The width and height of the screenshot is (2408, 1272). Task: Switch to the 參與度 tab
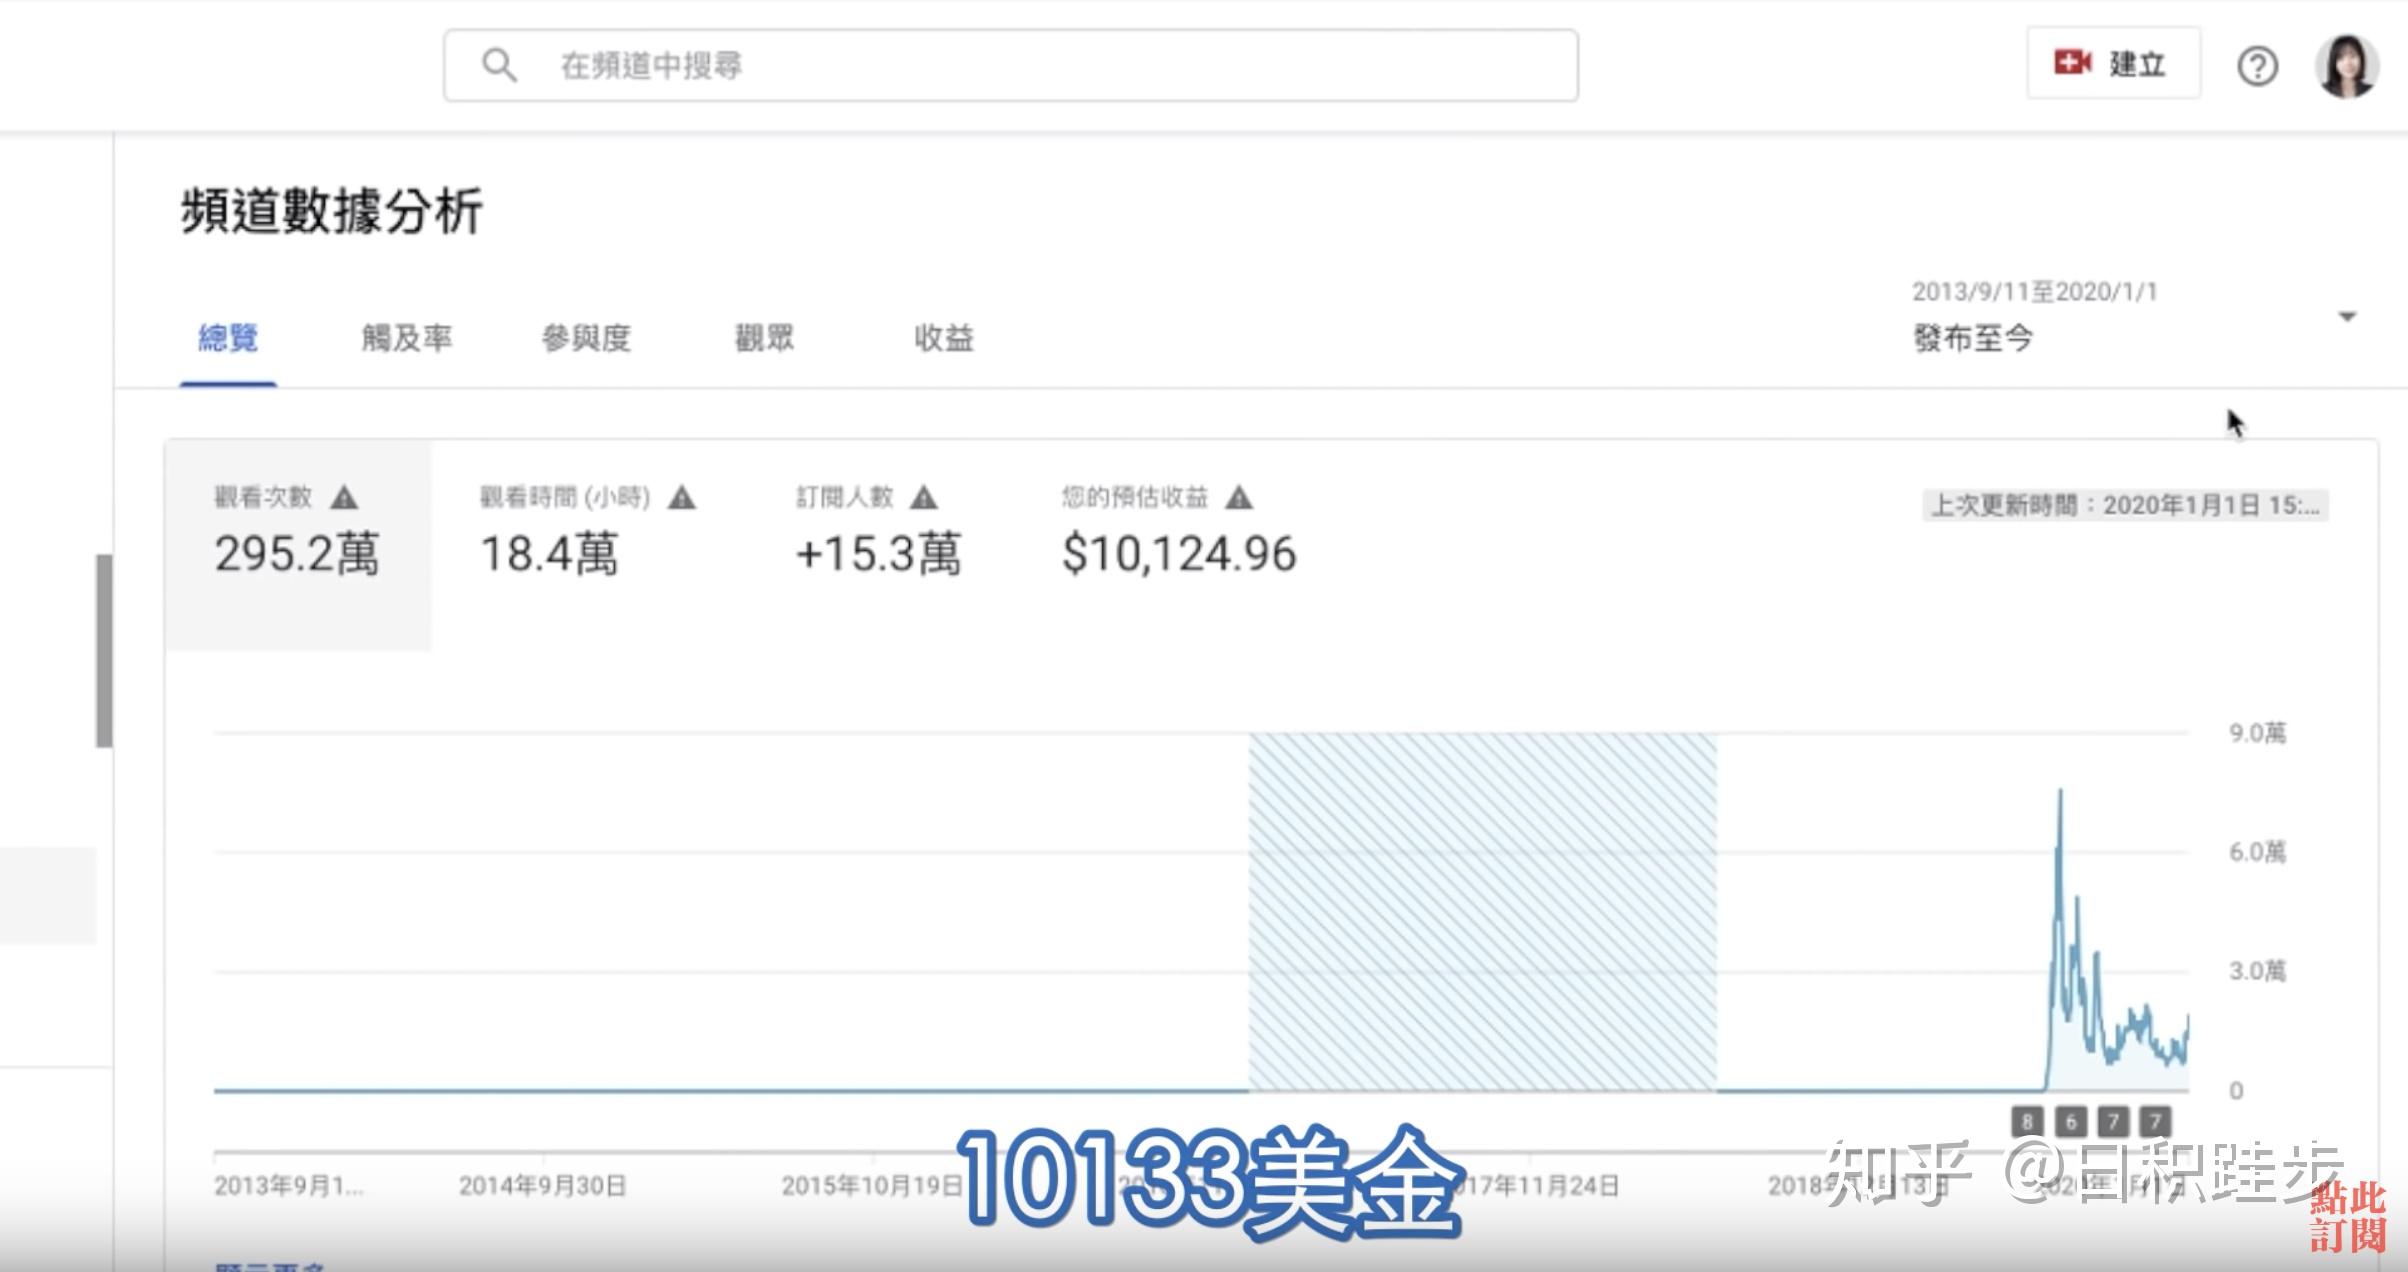click(x=586, y=338)
